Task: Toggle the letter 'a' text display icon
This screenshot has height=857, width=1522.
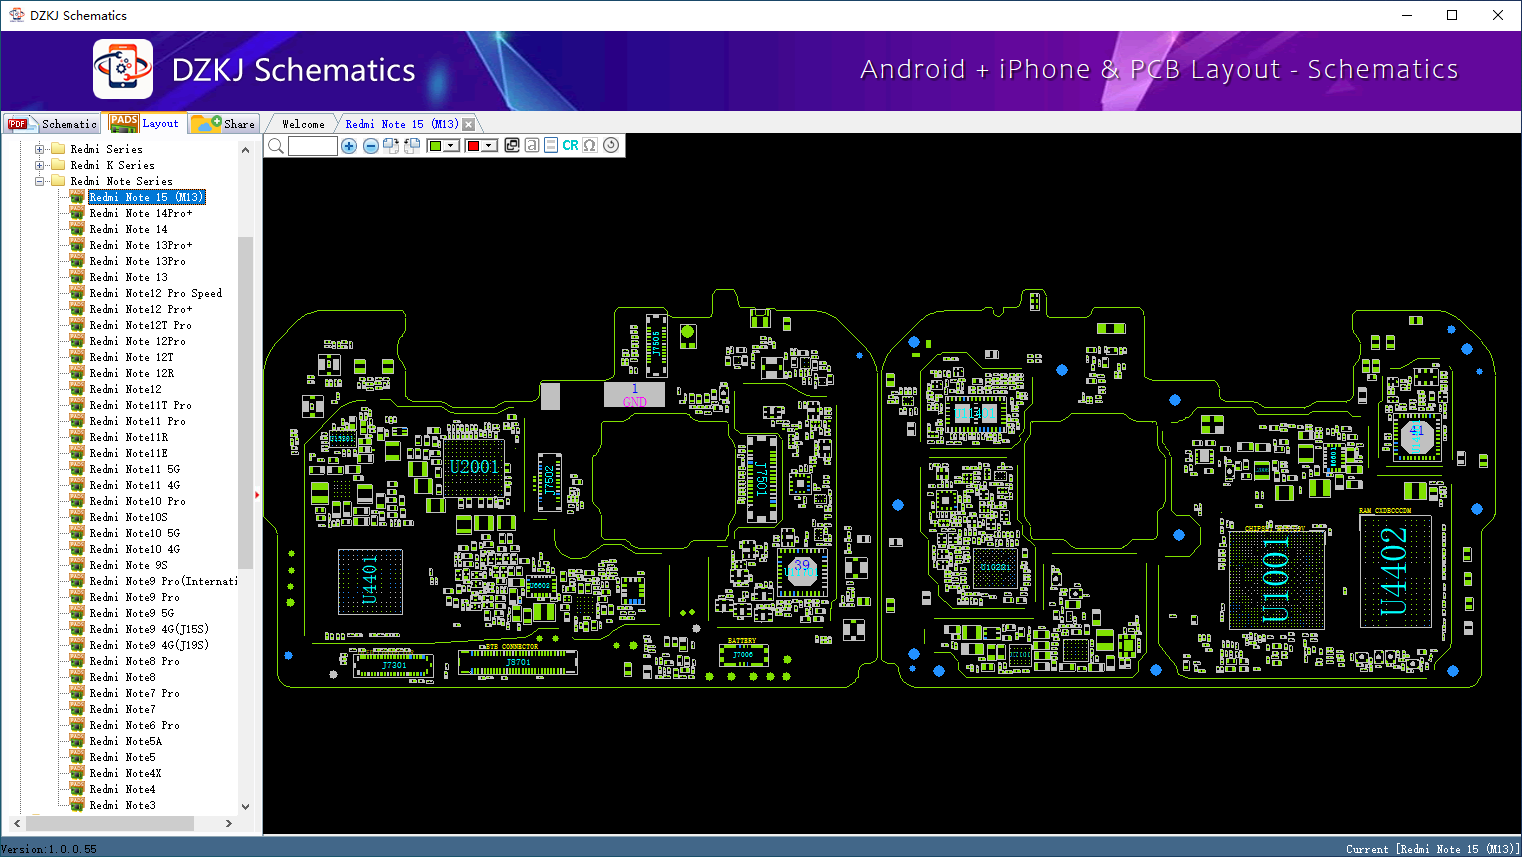Action: [x=532, y=145]
